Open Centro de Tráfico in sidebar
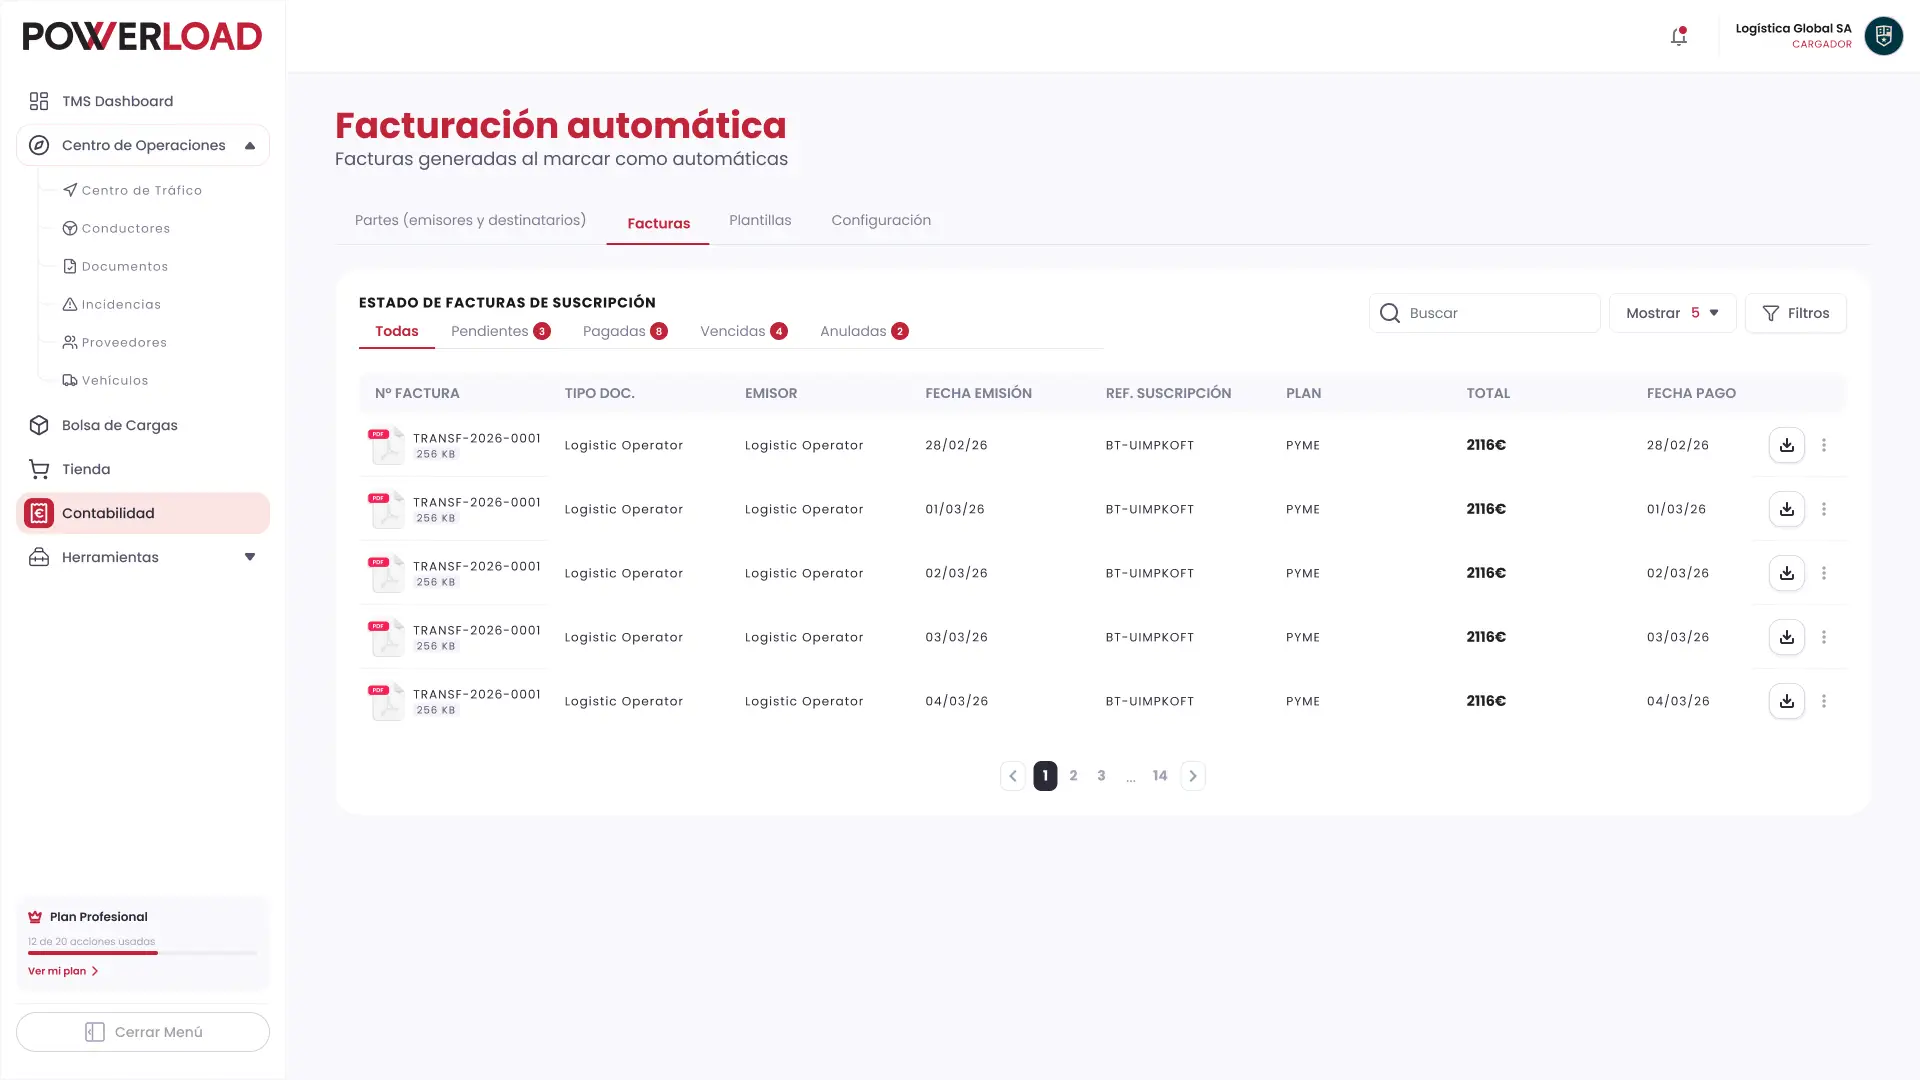Image resolution: width=1920 pixels, height=1080 pixels. click(x=132, y=190)
